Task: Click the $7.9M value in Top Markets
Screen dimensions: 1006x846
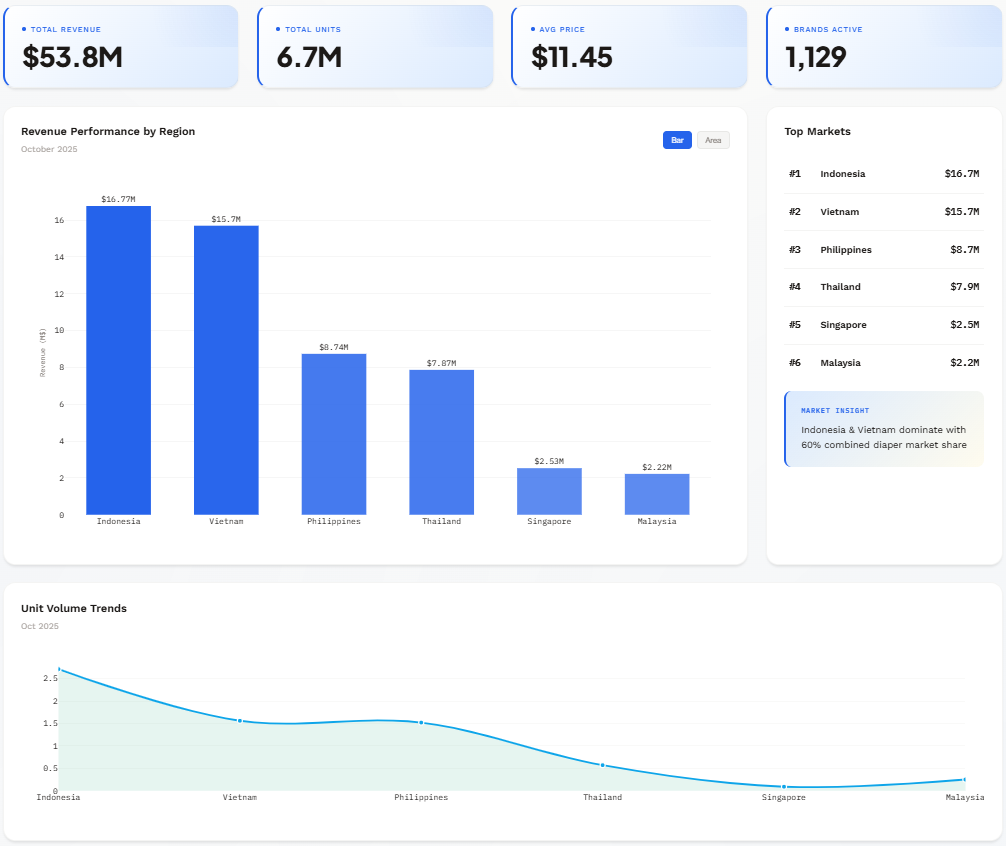Action: pyautogui.click(x=964, y=287)
